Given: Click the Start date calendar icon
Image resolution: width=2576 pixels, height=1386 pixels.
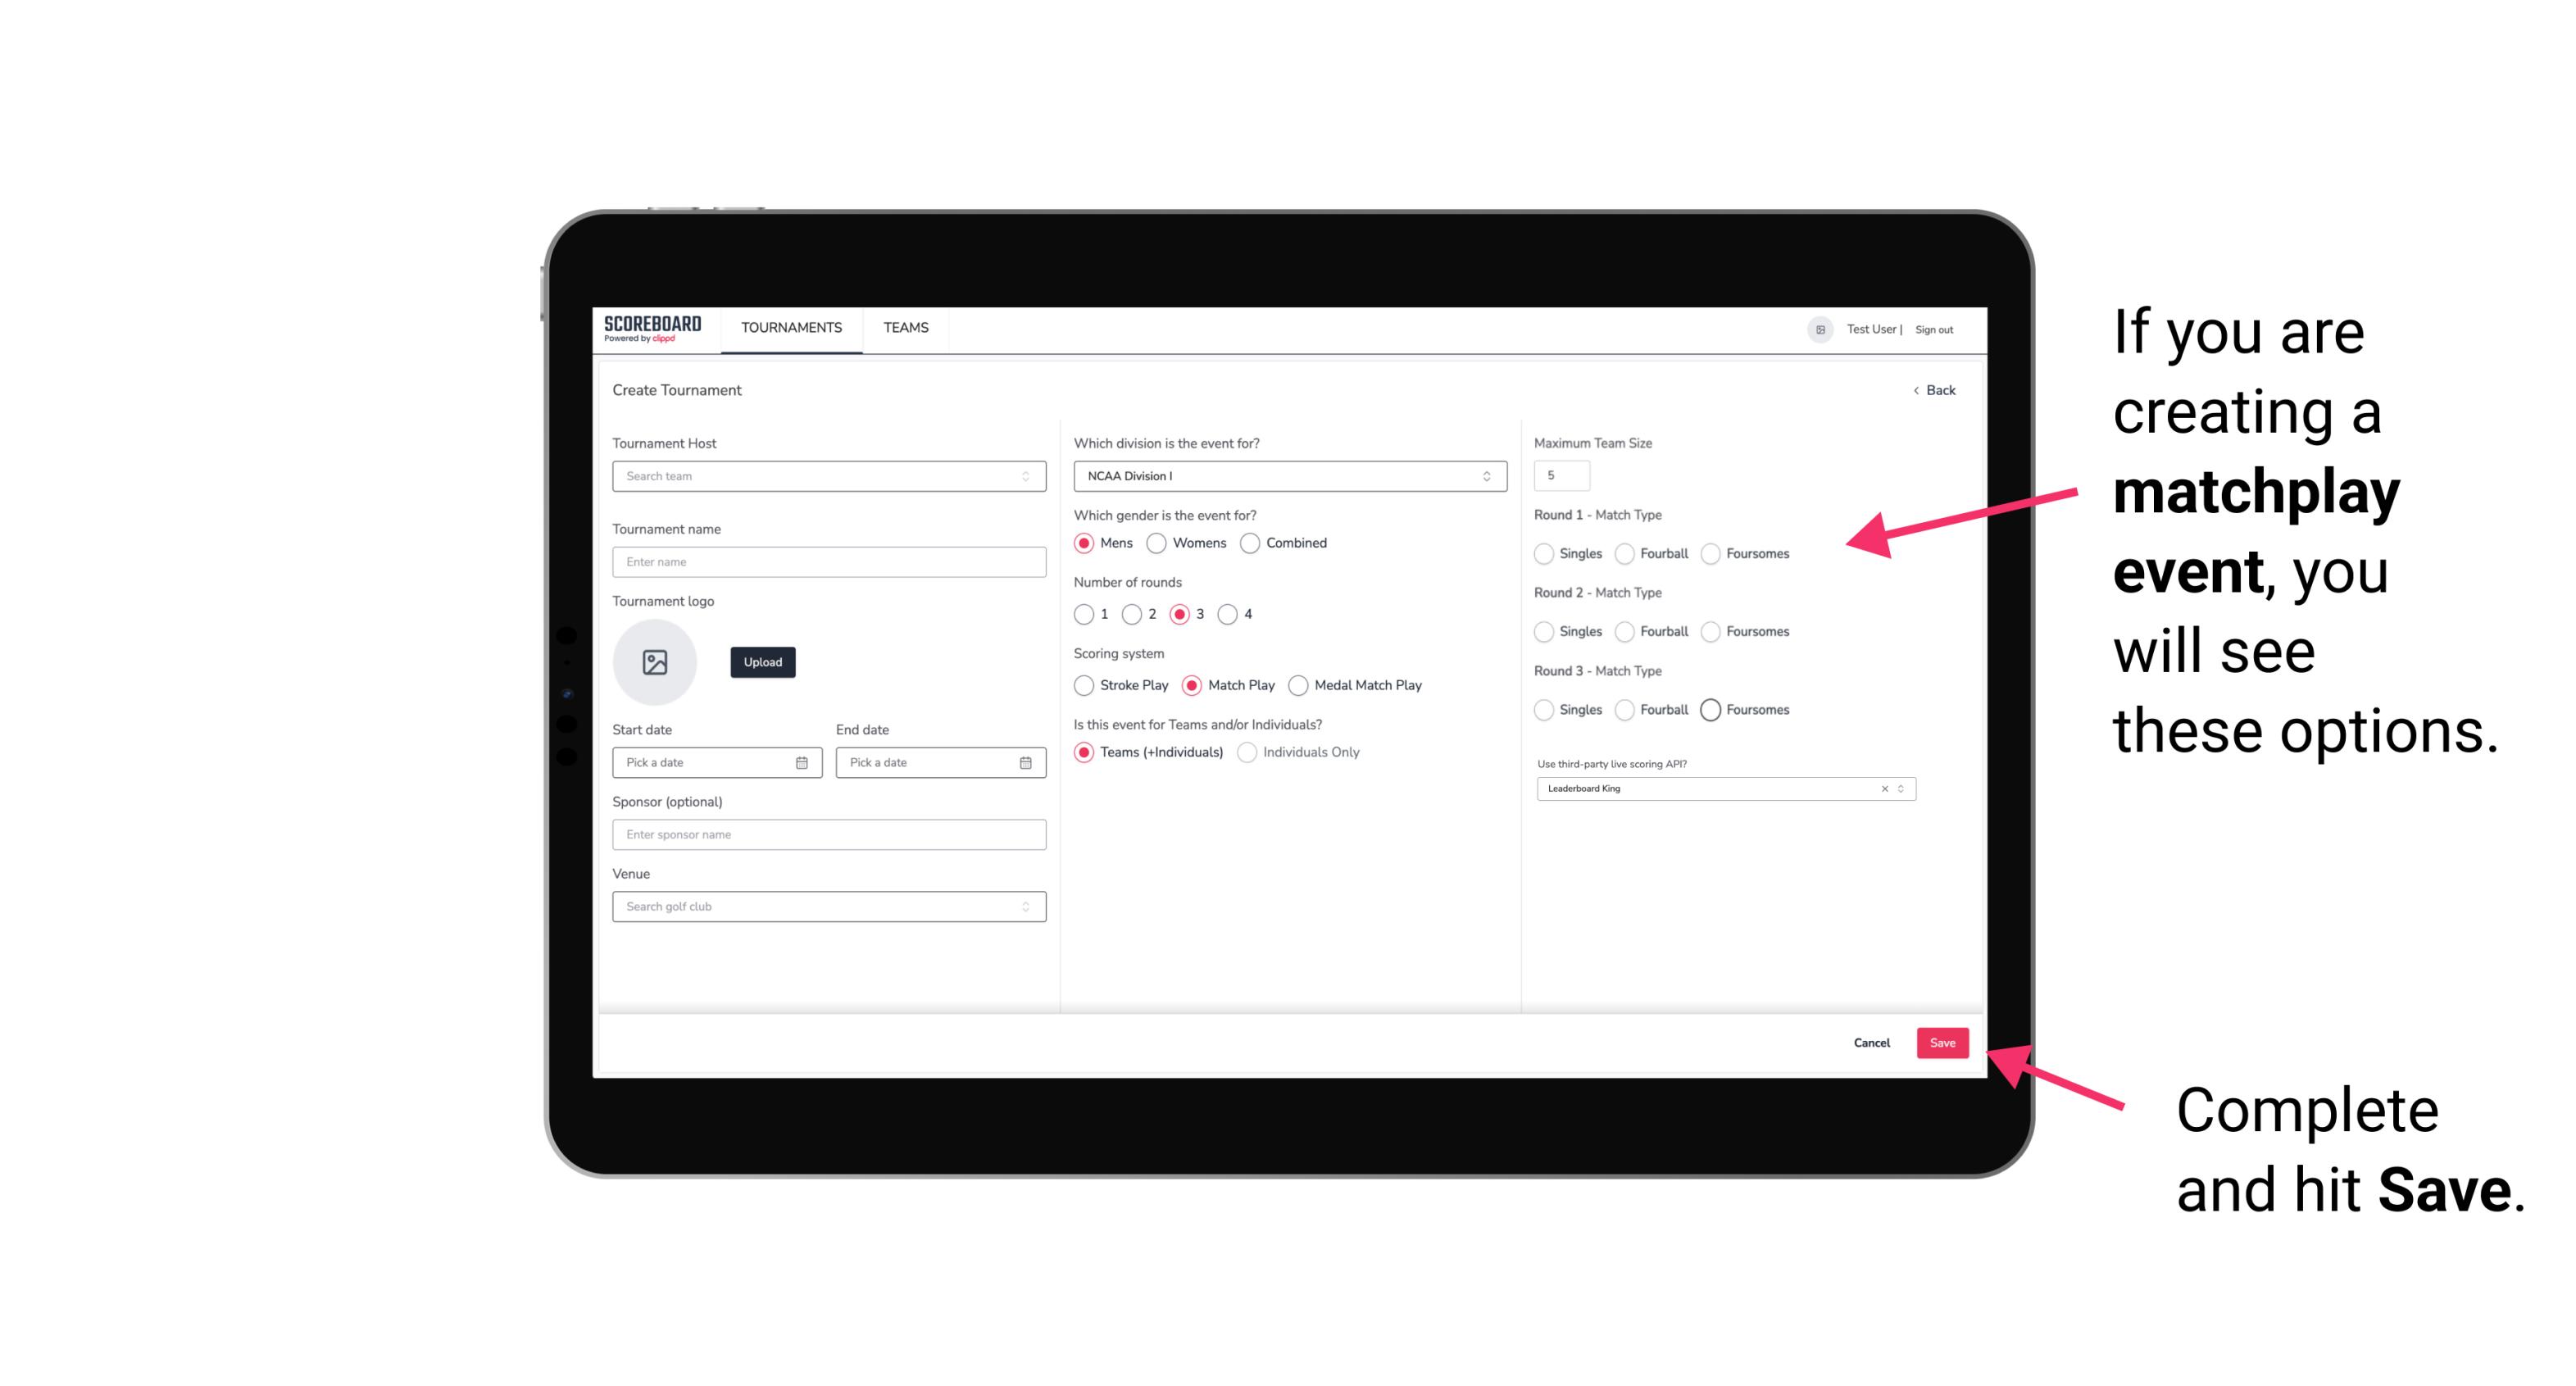Looking at the screenshot, I should (802, 761).
